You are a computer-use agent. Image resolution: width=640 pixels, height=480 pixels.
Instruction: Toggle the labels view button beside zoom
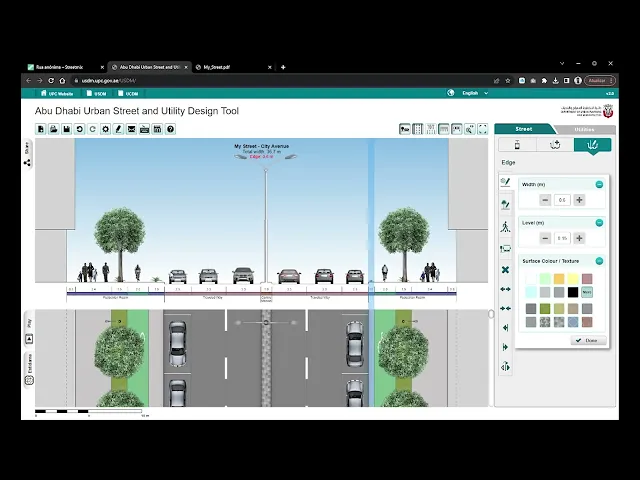point(457,129)
